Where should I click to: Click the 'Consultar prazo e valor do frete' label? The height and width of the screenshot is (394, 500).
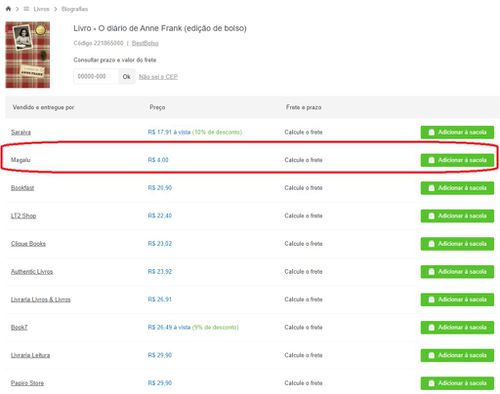(115, 60)
